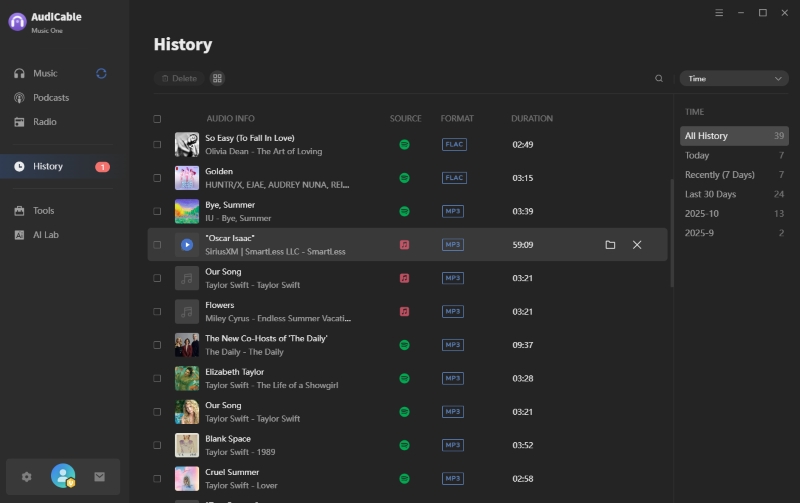This screenshot has height=503, width=800.
Task: Click Spotify source icon for Blank Space
Action: (404, 445)
